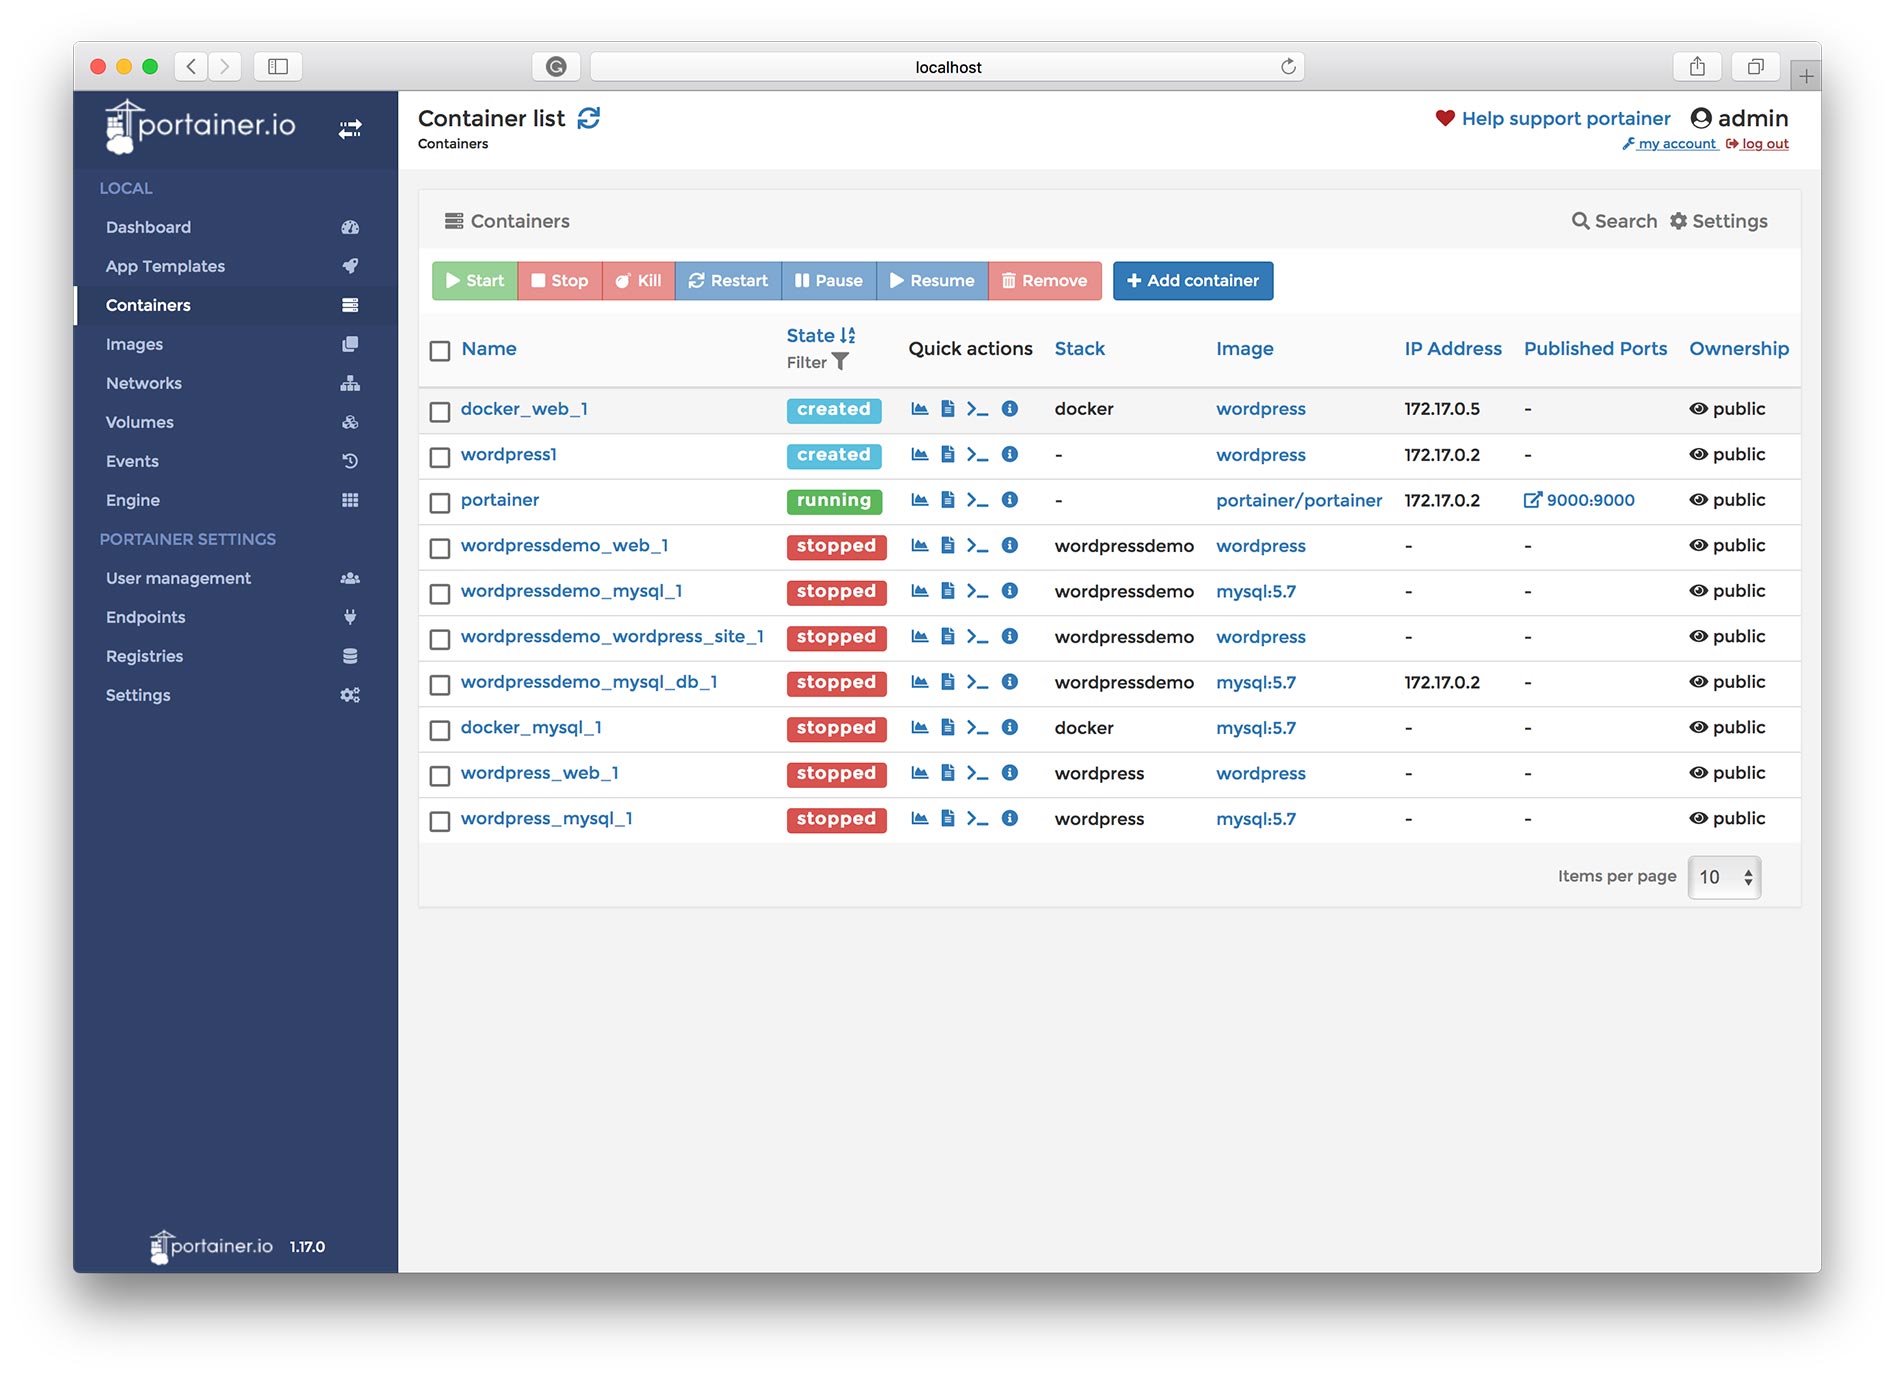Click the Networks sitemap icon in sidebar
The image size is (1894, 1377).
coord(350,383)
